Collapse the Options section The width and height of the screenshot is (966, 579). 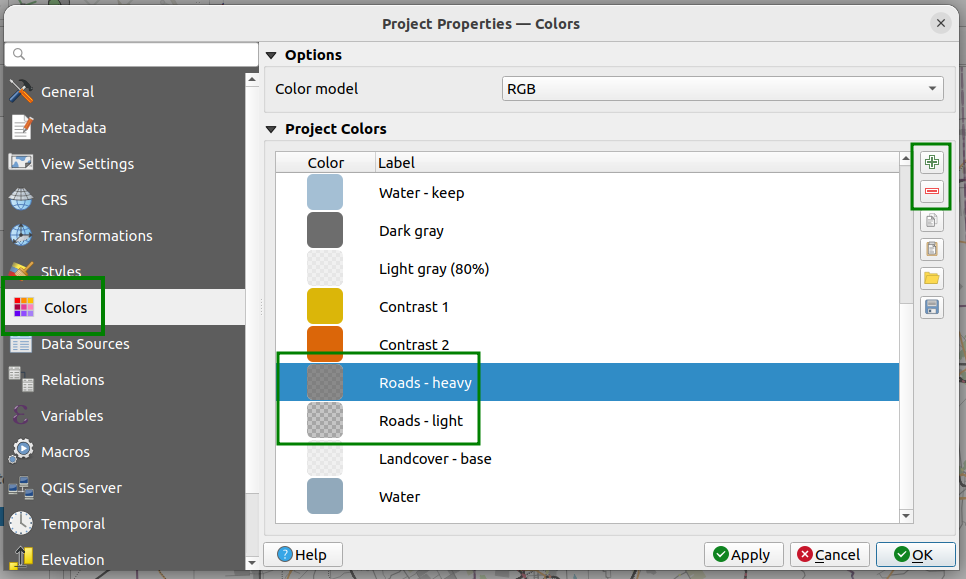click(x=271, y=55)
